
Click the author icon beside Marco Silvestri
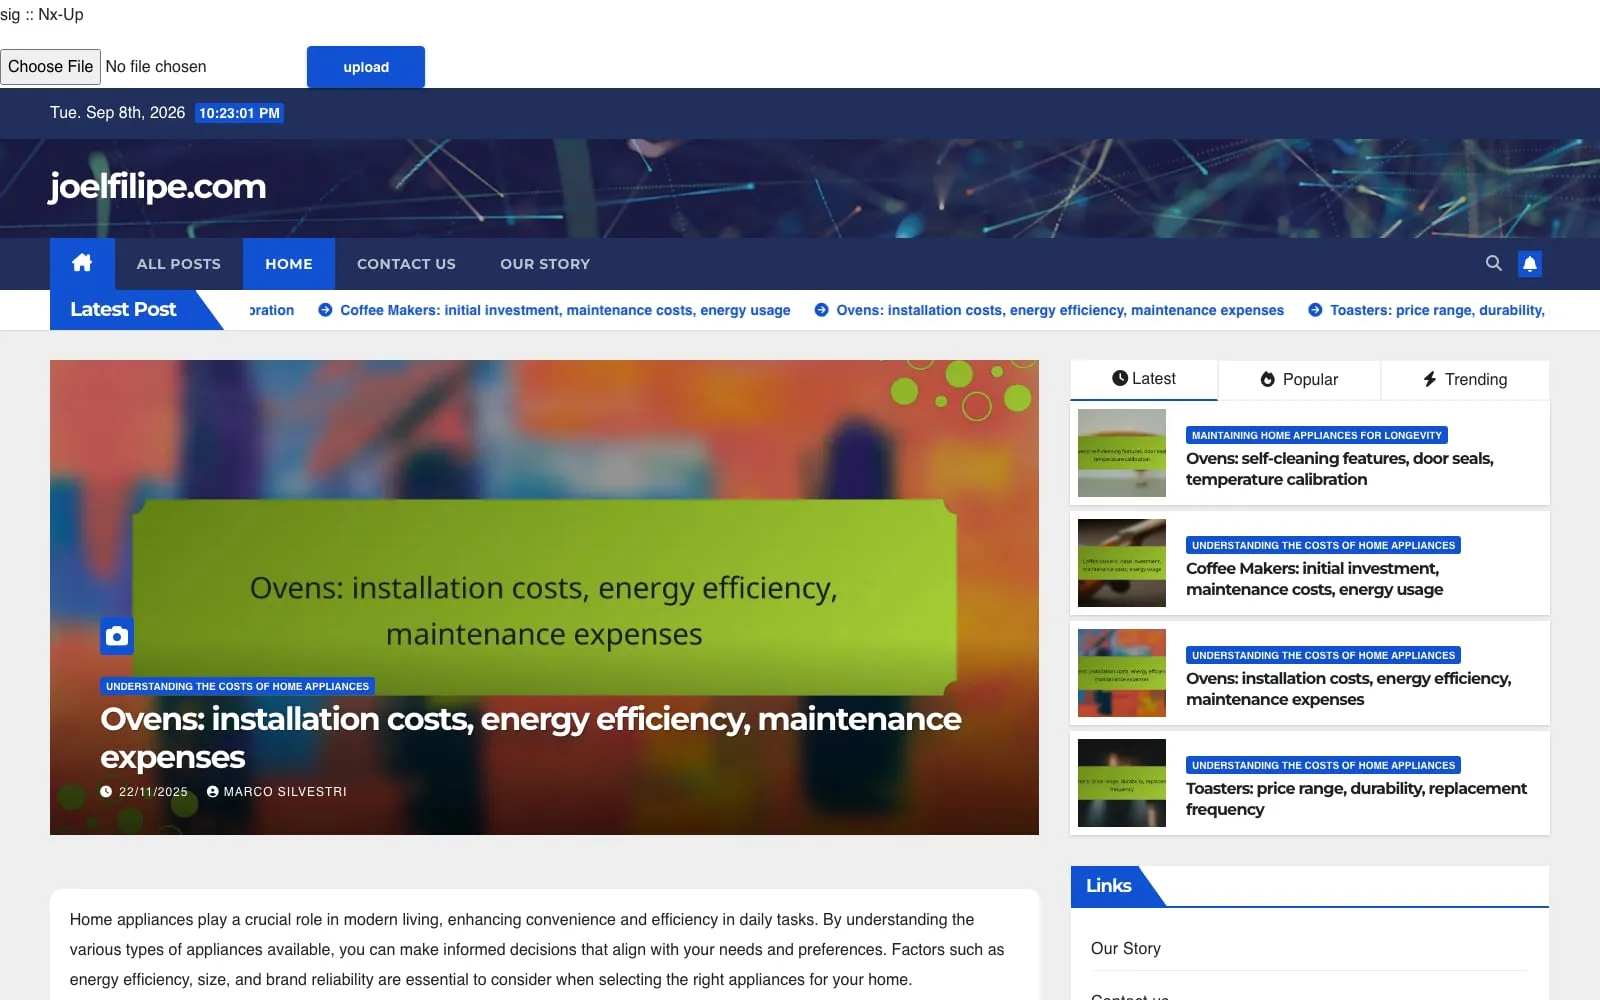212,791
